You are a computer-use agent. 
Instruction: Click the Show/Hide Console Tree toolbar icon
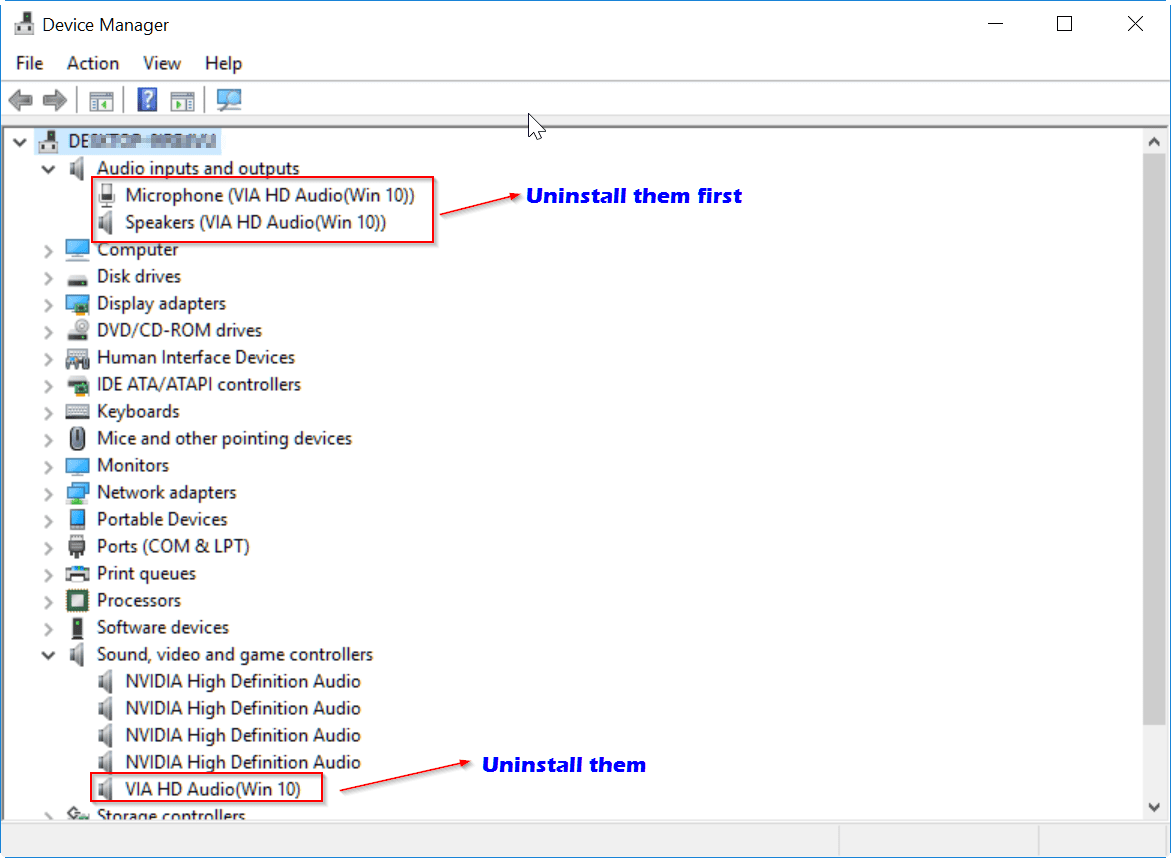pos(100,99)
